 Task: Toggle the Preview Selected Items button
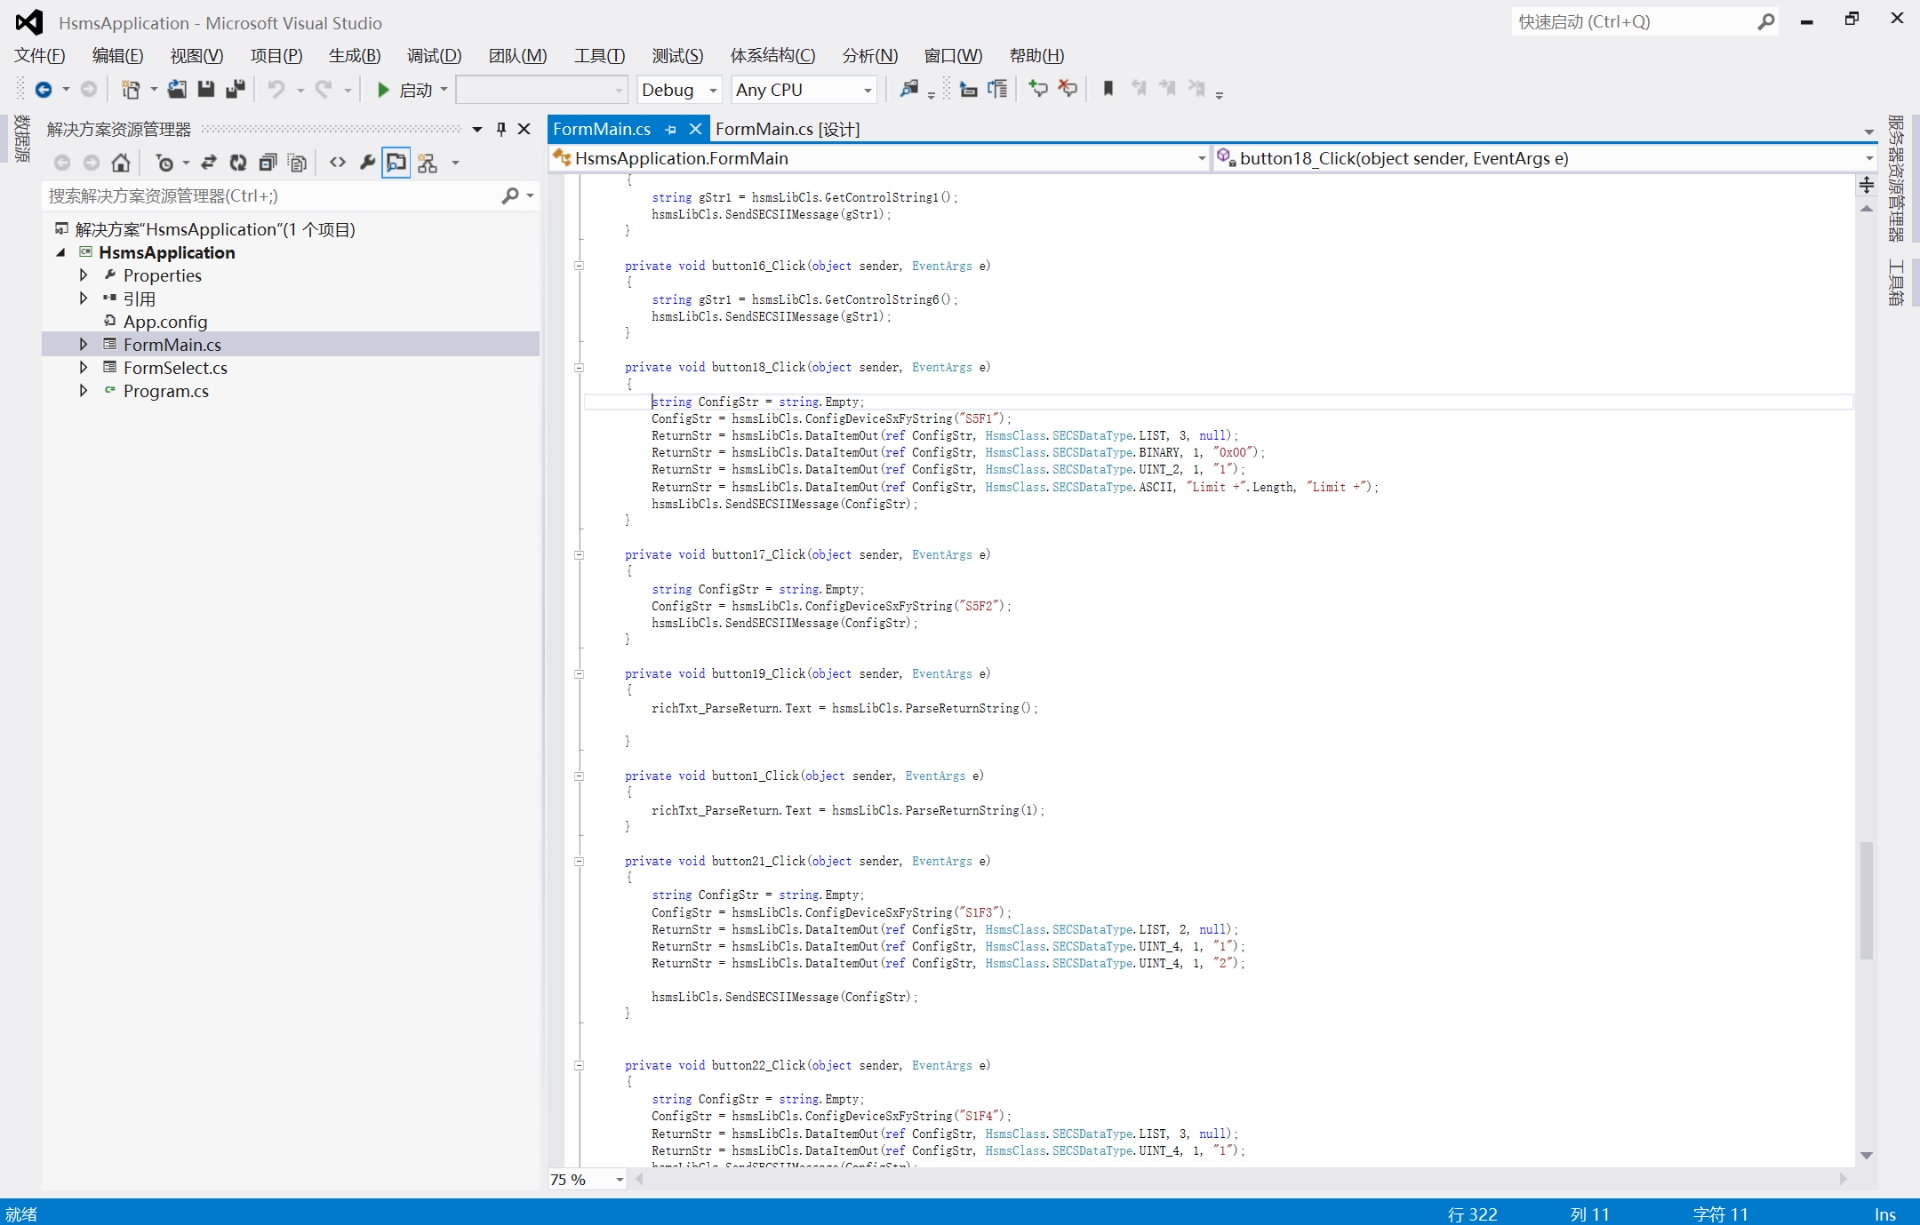[x=397, y=162]
